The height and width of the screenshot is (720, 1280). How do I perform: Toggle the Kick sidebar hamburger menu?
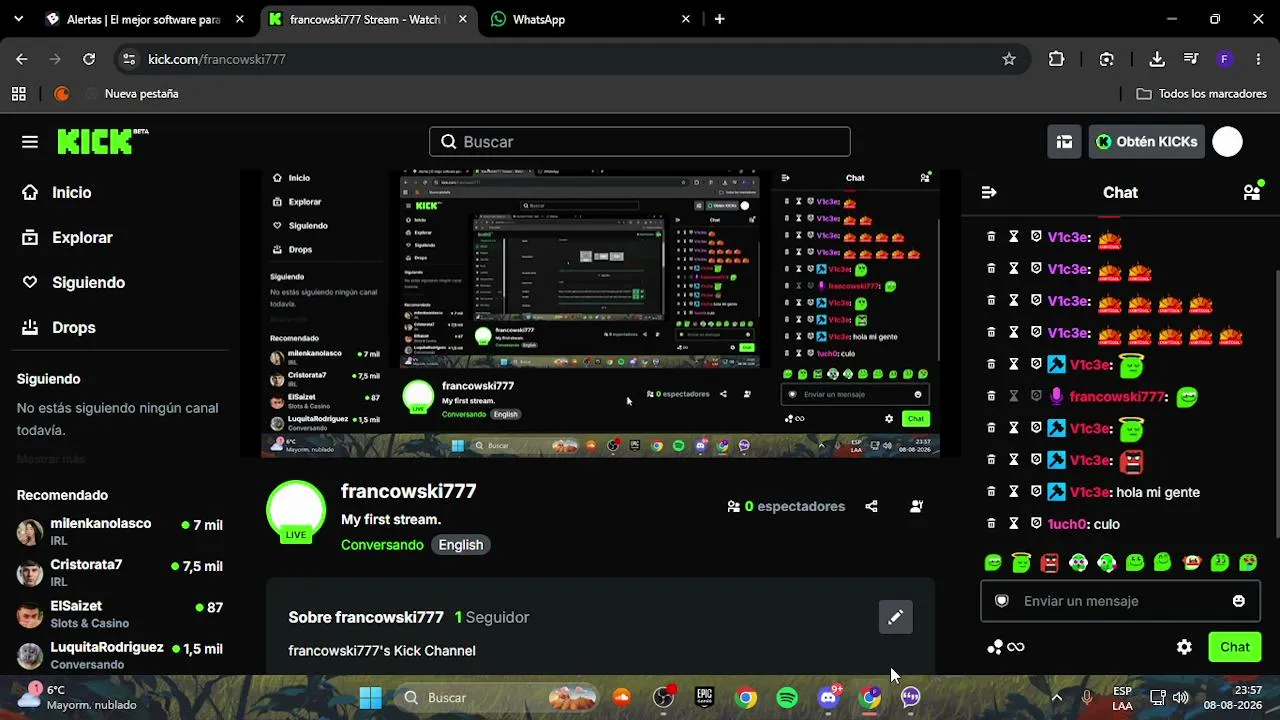pos(30,142)
